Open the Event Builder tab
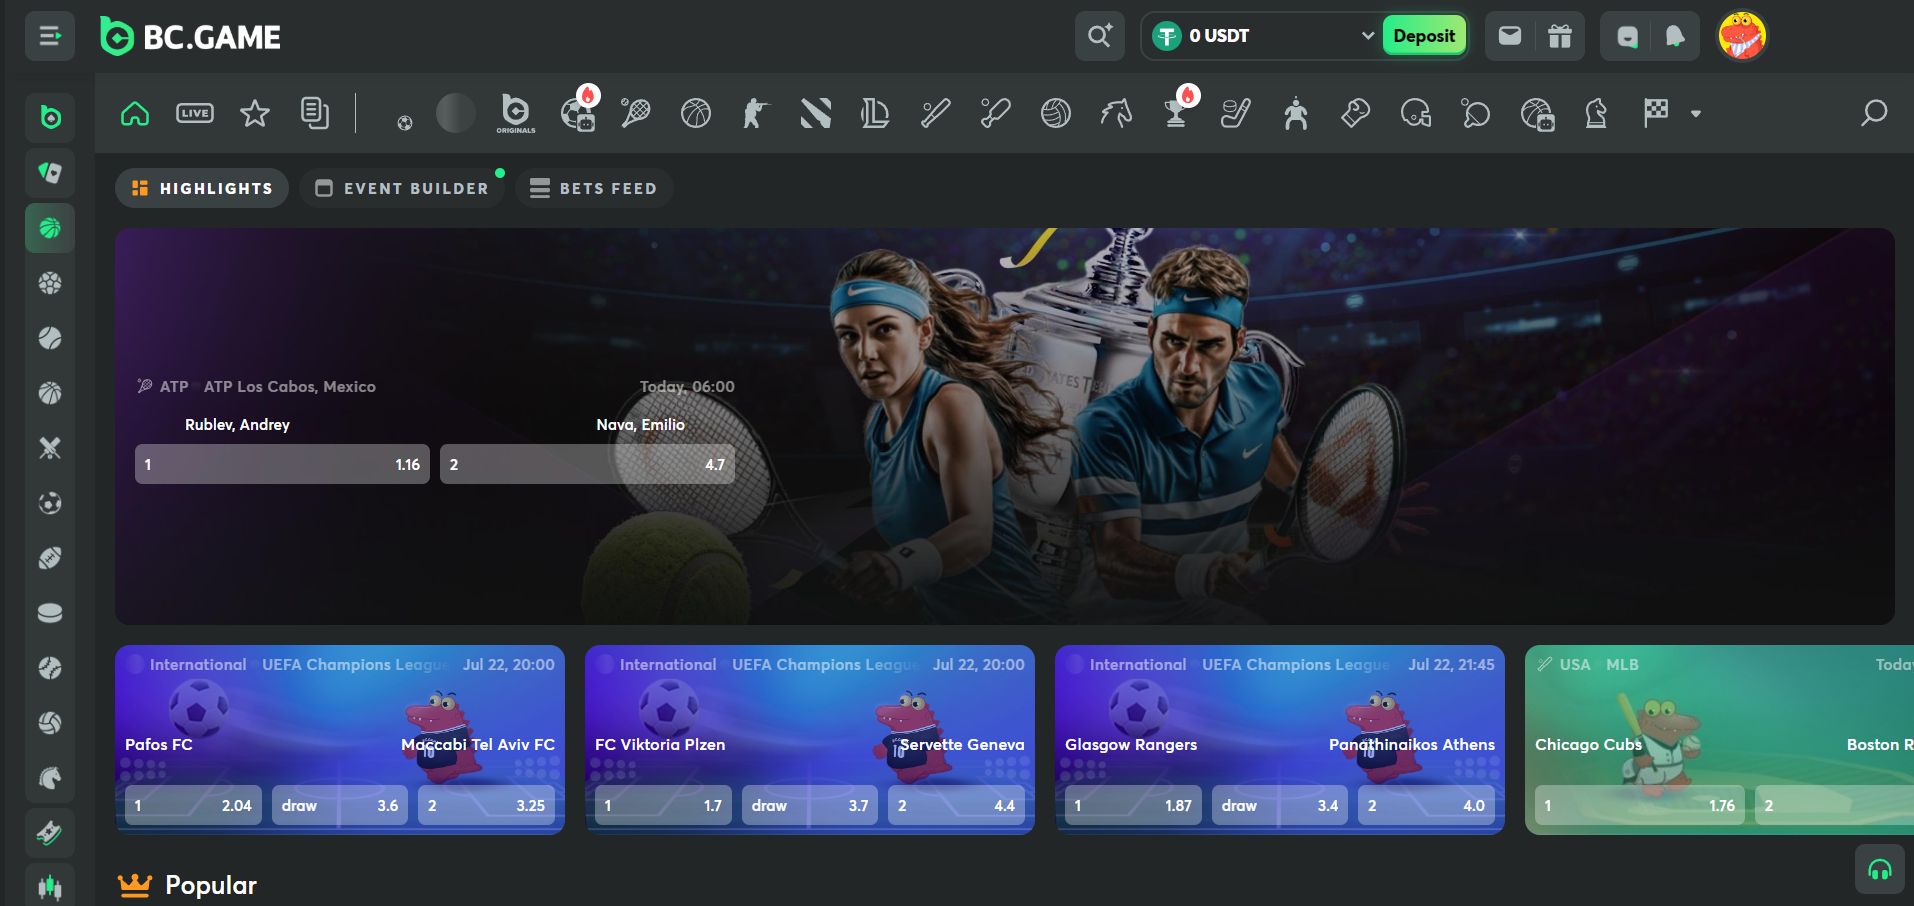The height and width of the screenshot is (906, 1914). pyautogui.click(x=402, y=188)
